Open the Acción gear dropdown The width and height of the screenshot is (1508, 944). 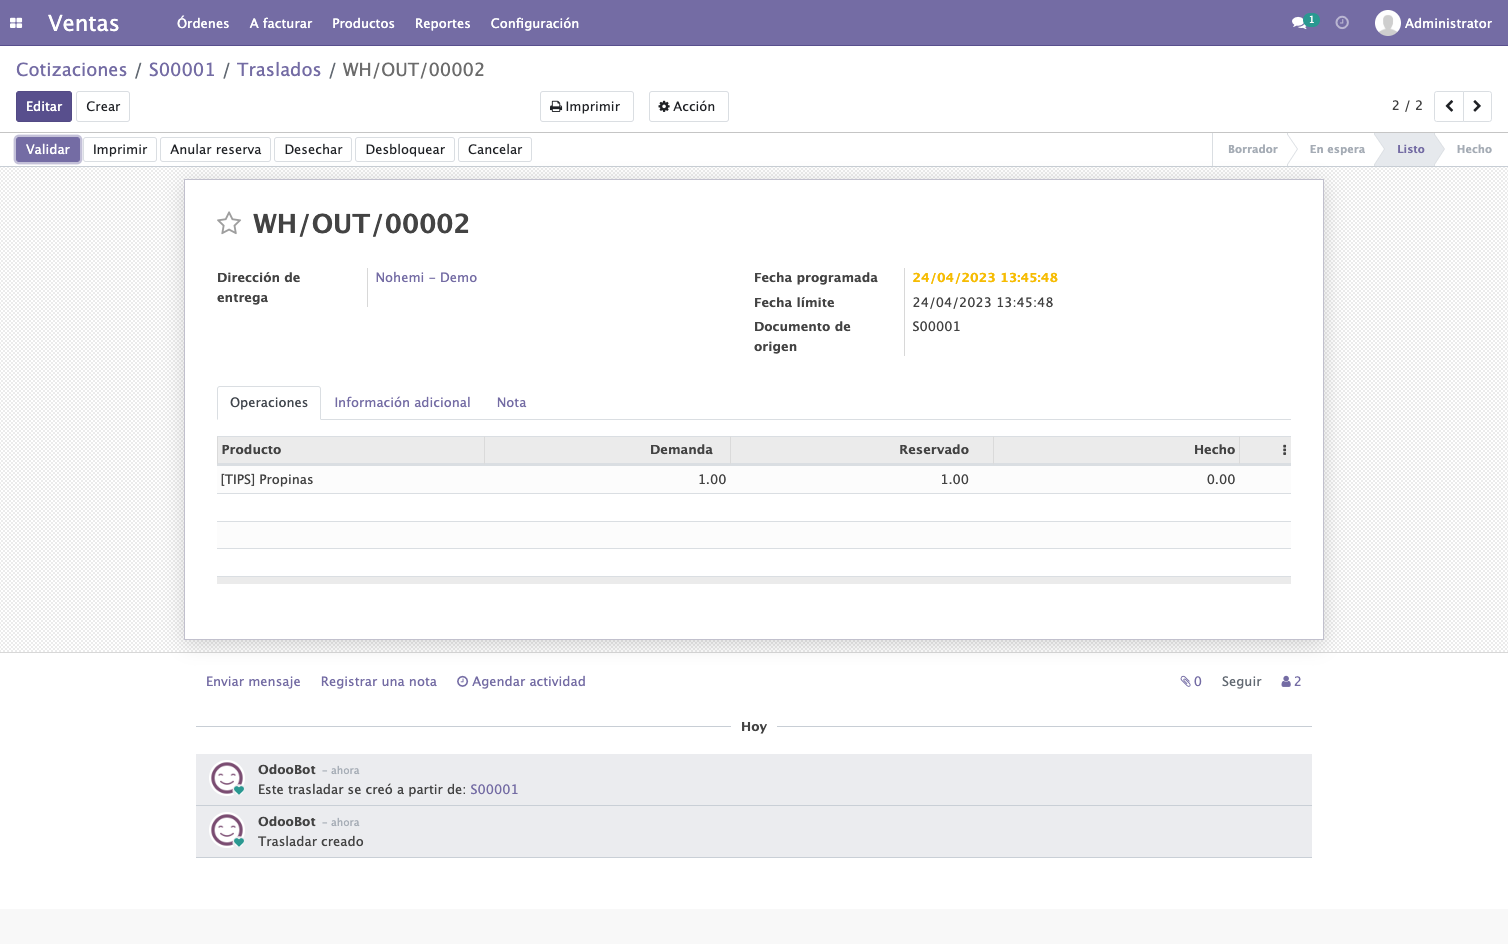688,106
